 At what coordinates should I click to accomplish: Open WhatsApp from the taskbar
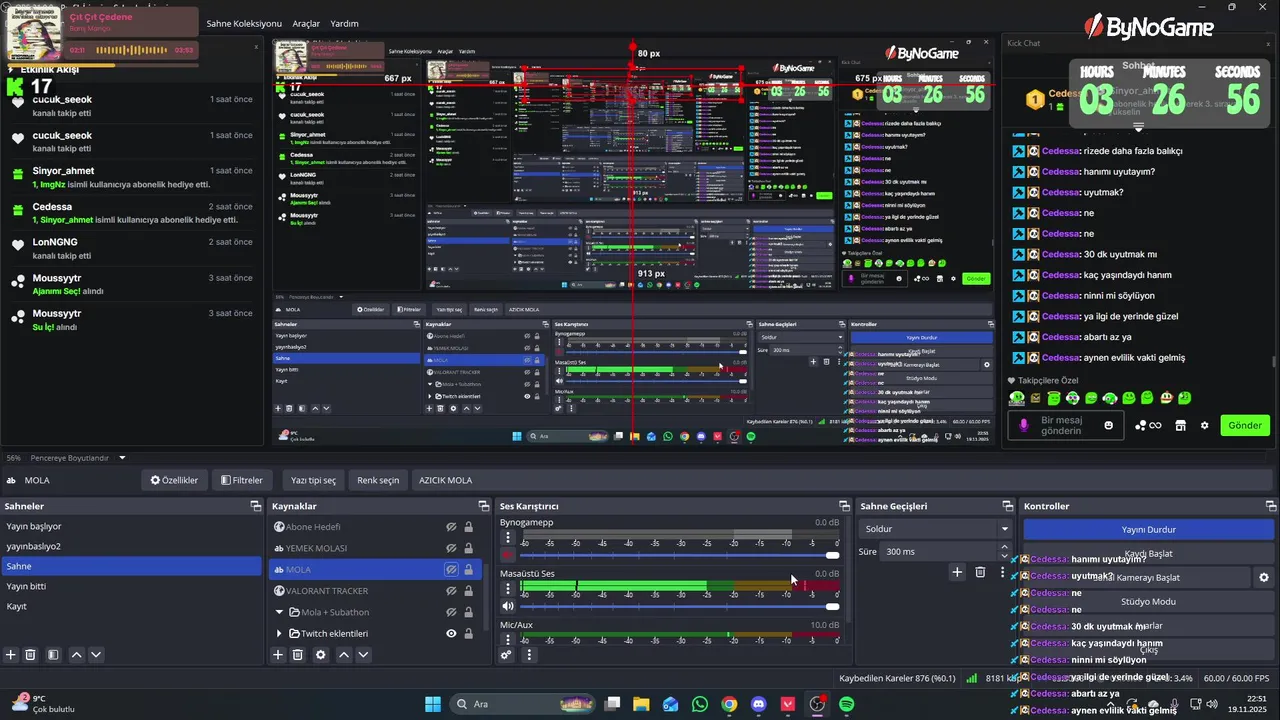[699, 704]
